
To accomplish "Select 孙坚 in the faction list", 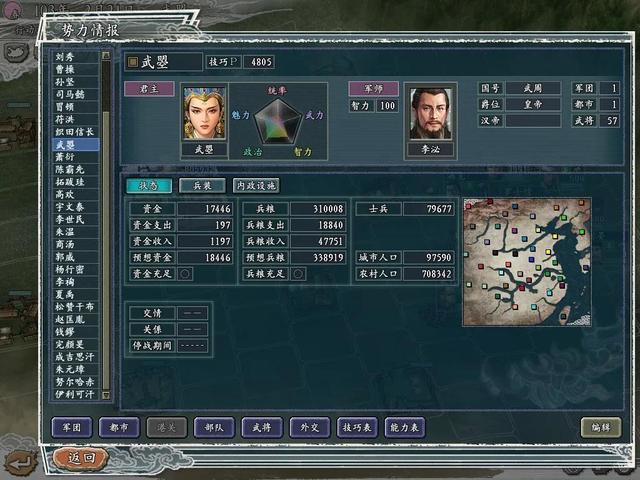I will coord(76,82).
